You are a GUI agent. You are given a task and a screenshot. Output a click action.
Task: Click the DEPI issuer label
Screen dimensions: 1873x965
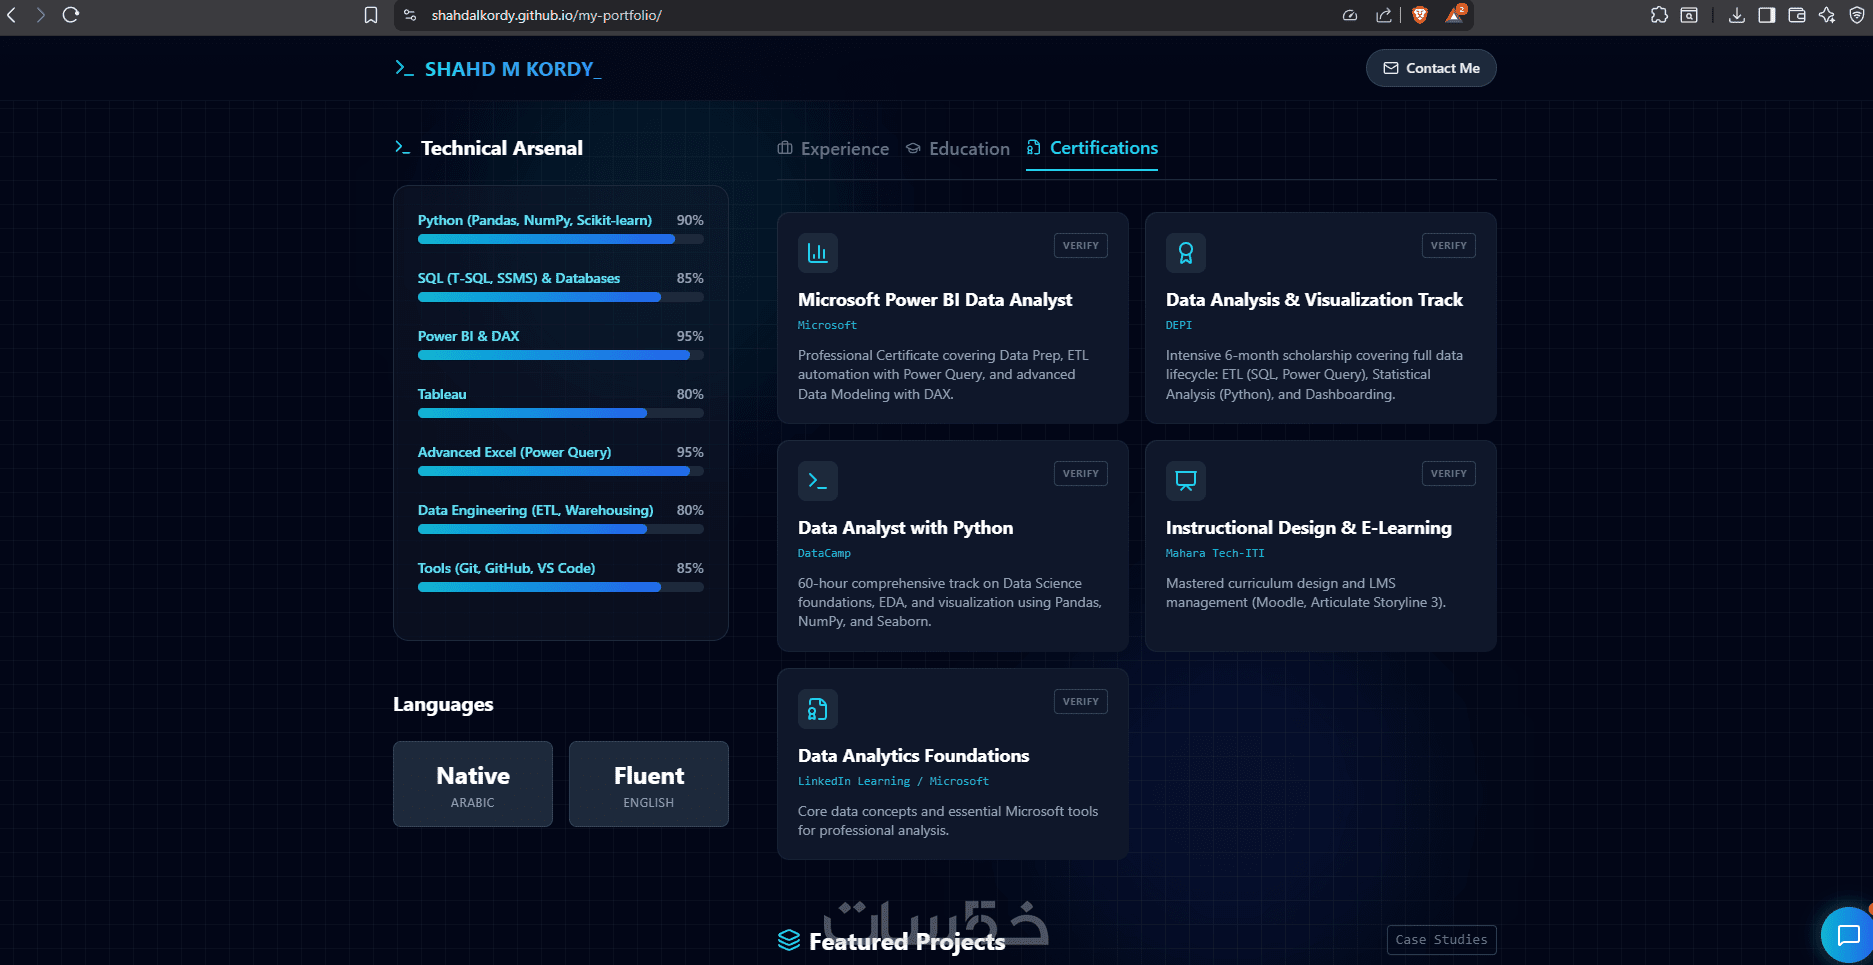[1179, 325]
